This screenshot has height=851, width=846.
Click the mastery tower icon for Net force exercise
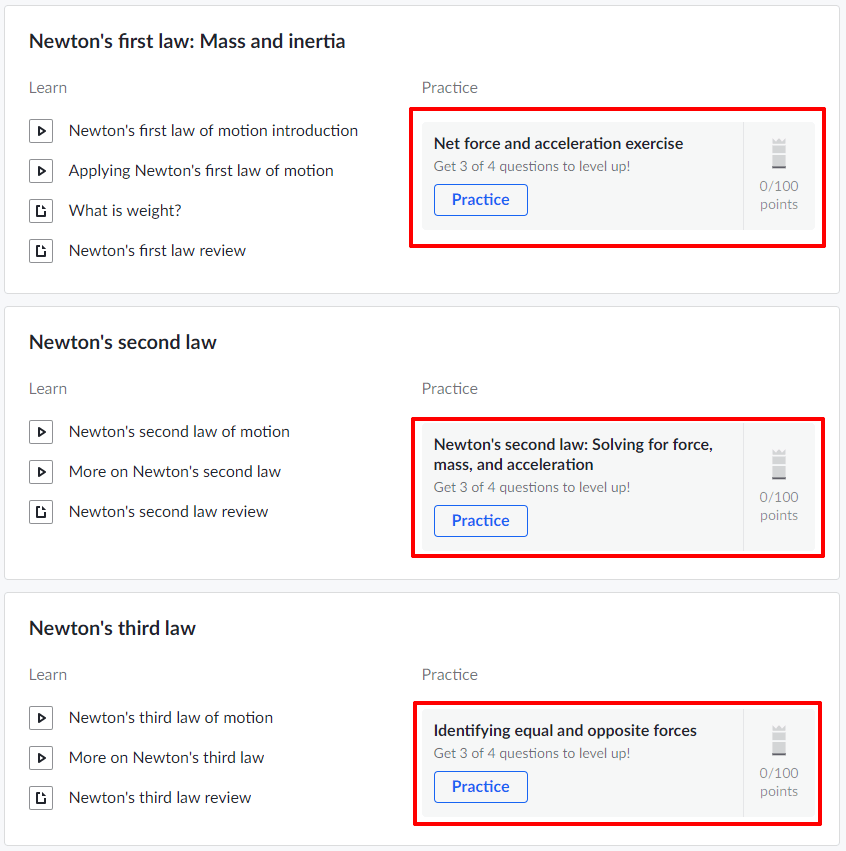point(779,154)
